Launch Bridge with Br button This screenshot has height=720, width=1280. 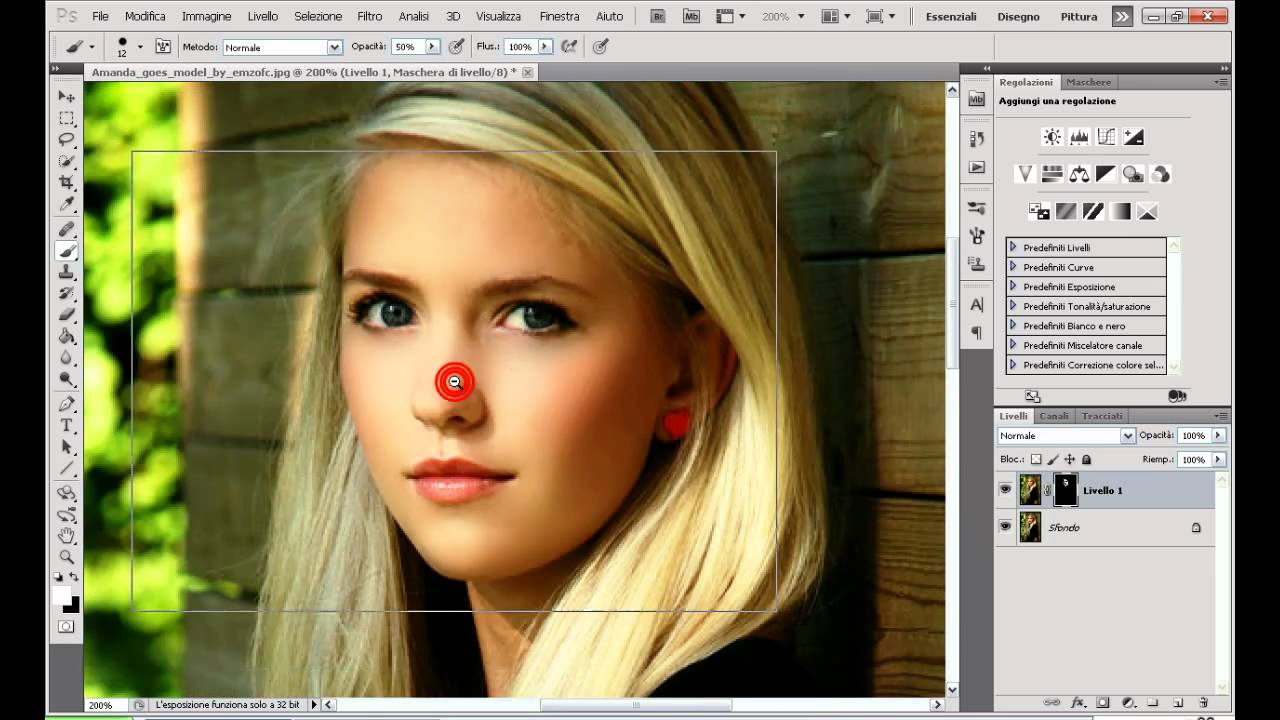tap(658, 16)
